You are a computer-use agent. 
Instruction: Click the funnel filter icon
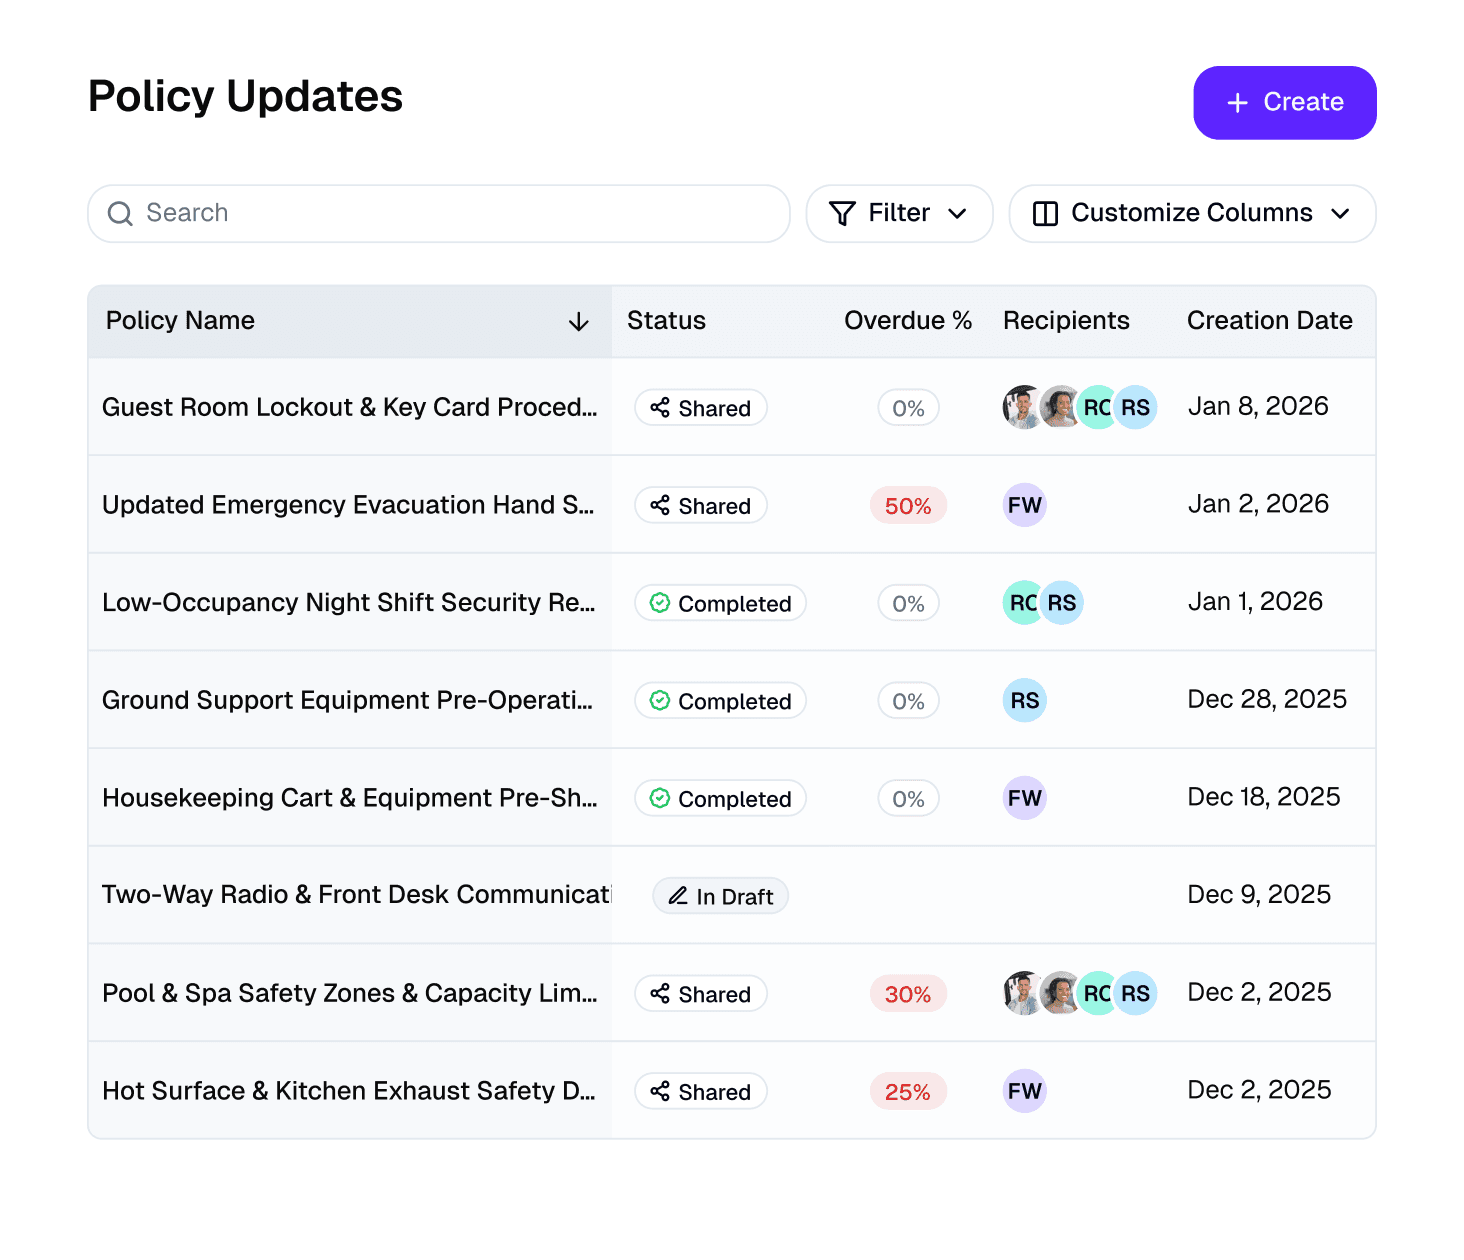coord(843,214)
